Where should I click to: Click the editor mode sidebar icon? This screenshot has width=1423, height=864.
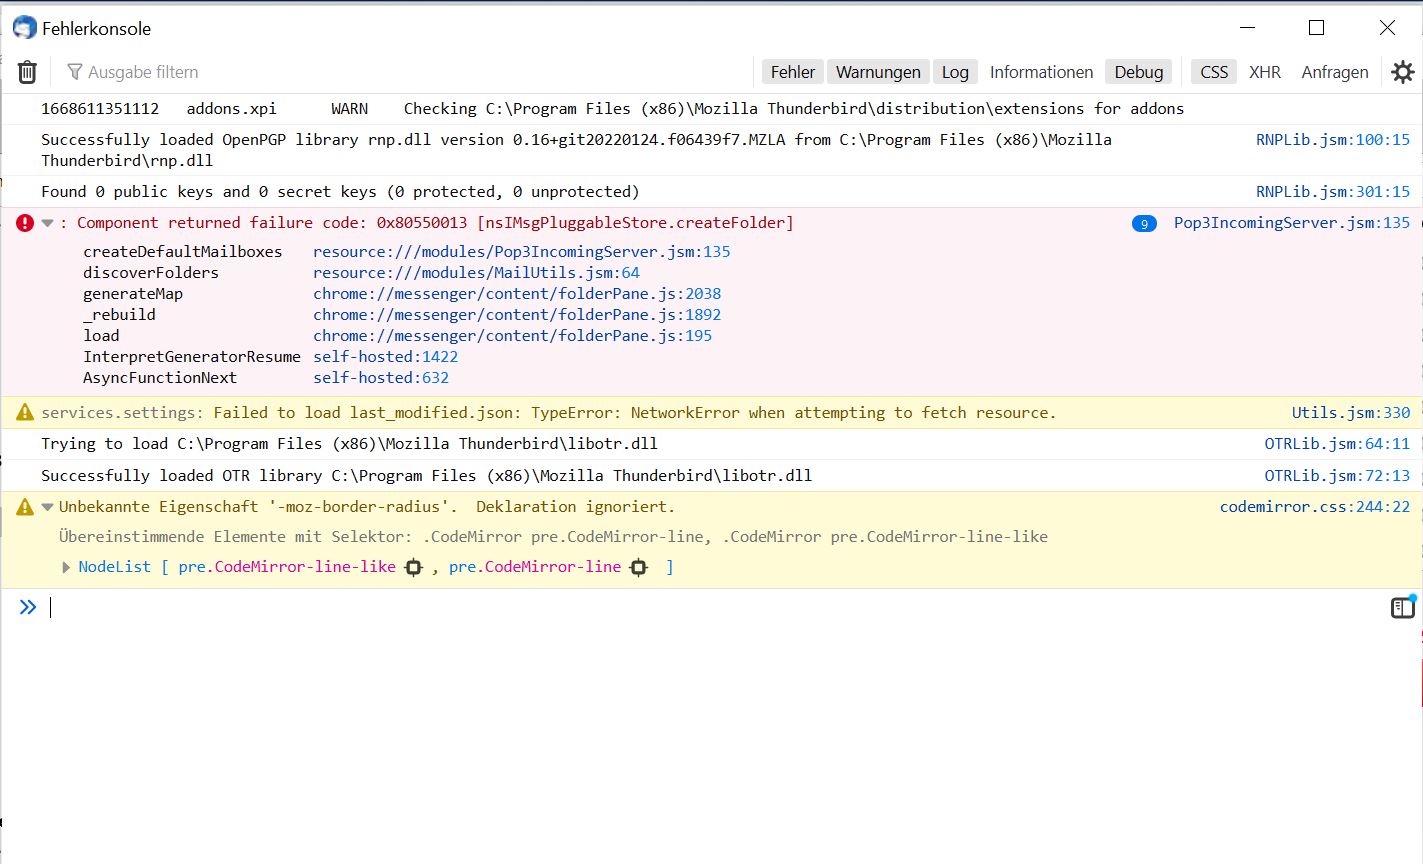pyautogui.click(x=1403, y=607)
